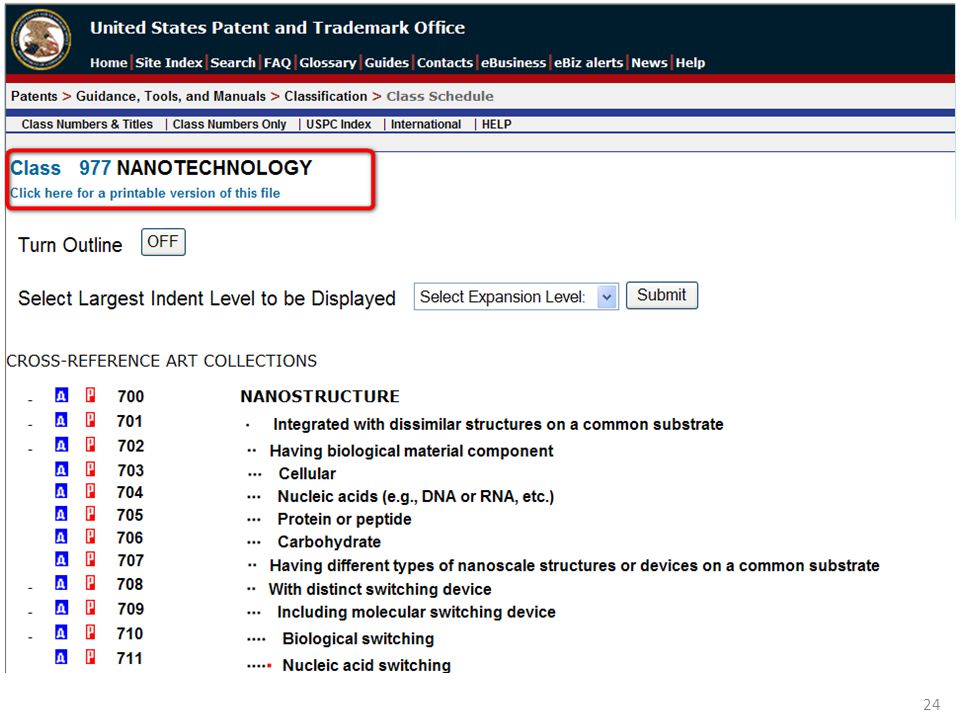Open red P icon for subclass 702

[x=90, y=444]
